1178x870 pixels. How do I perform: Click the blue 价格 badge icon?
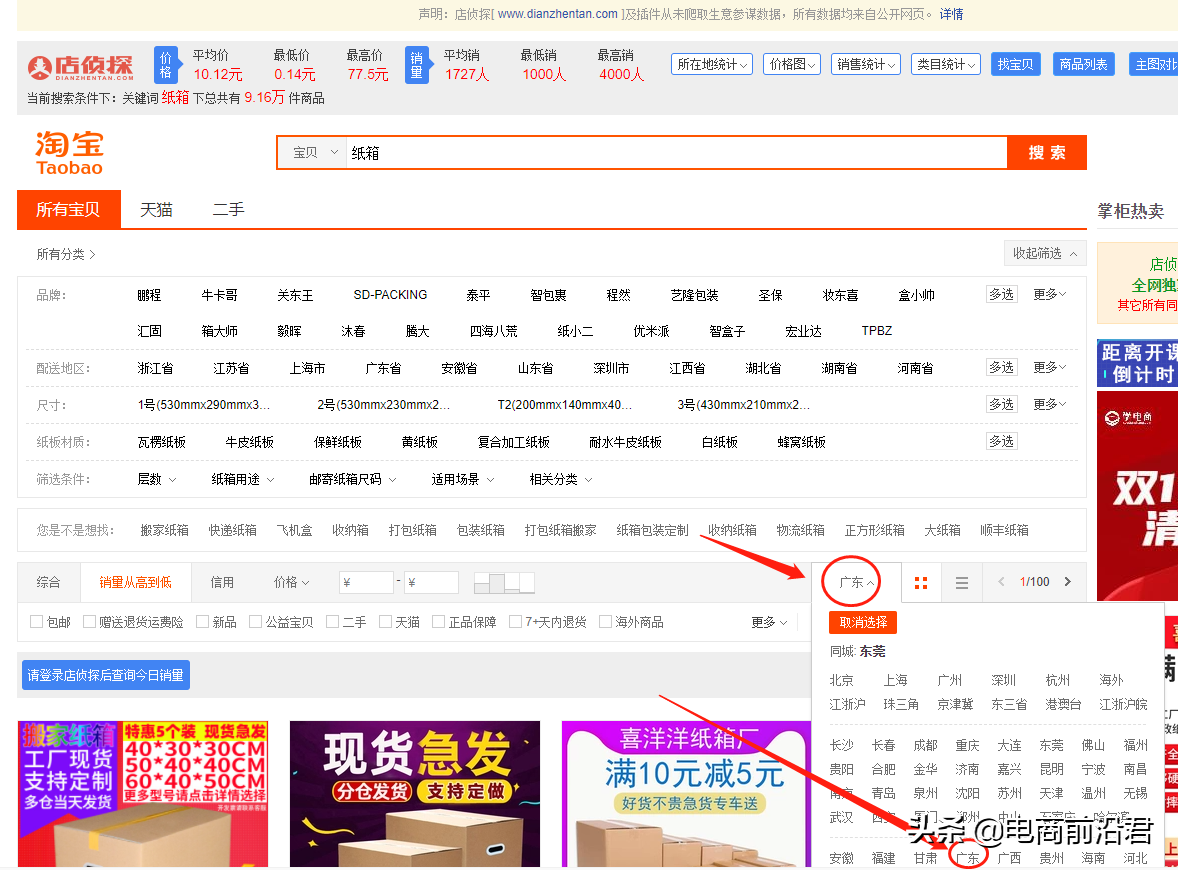click(166, 66)
